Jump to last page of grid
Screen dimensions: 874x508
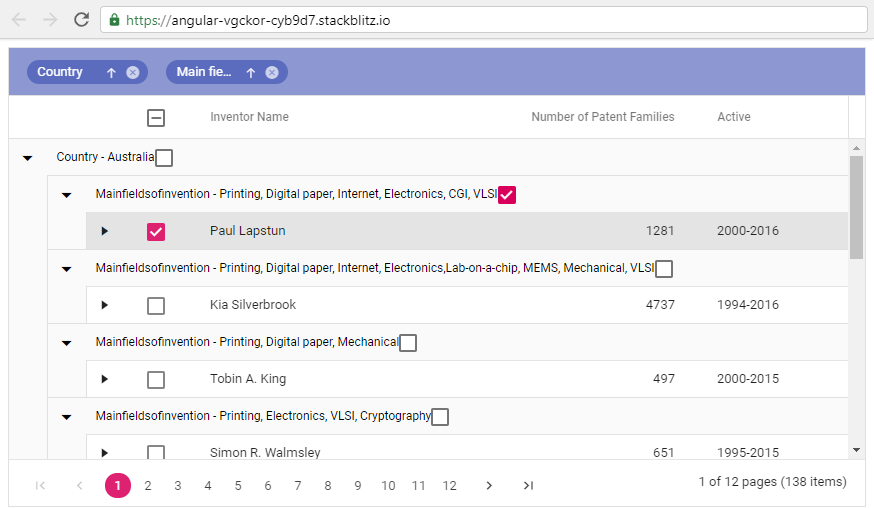[528, 486]
